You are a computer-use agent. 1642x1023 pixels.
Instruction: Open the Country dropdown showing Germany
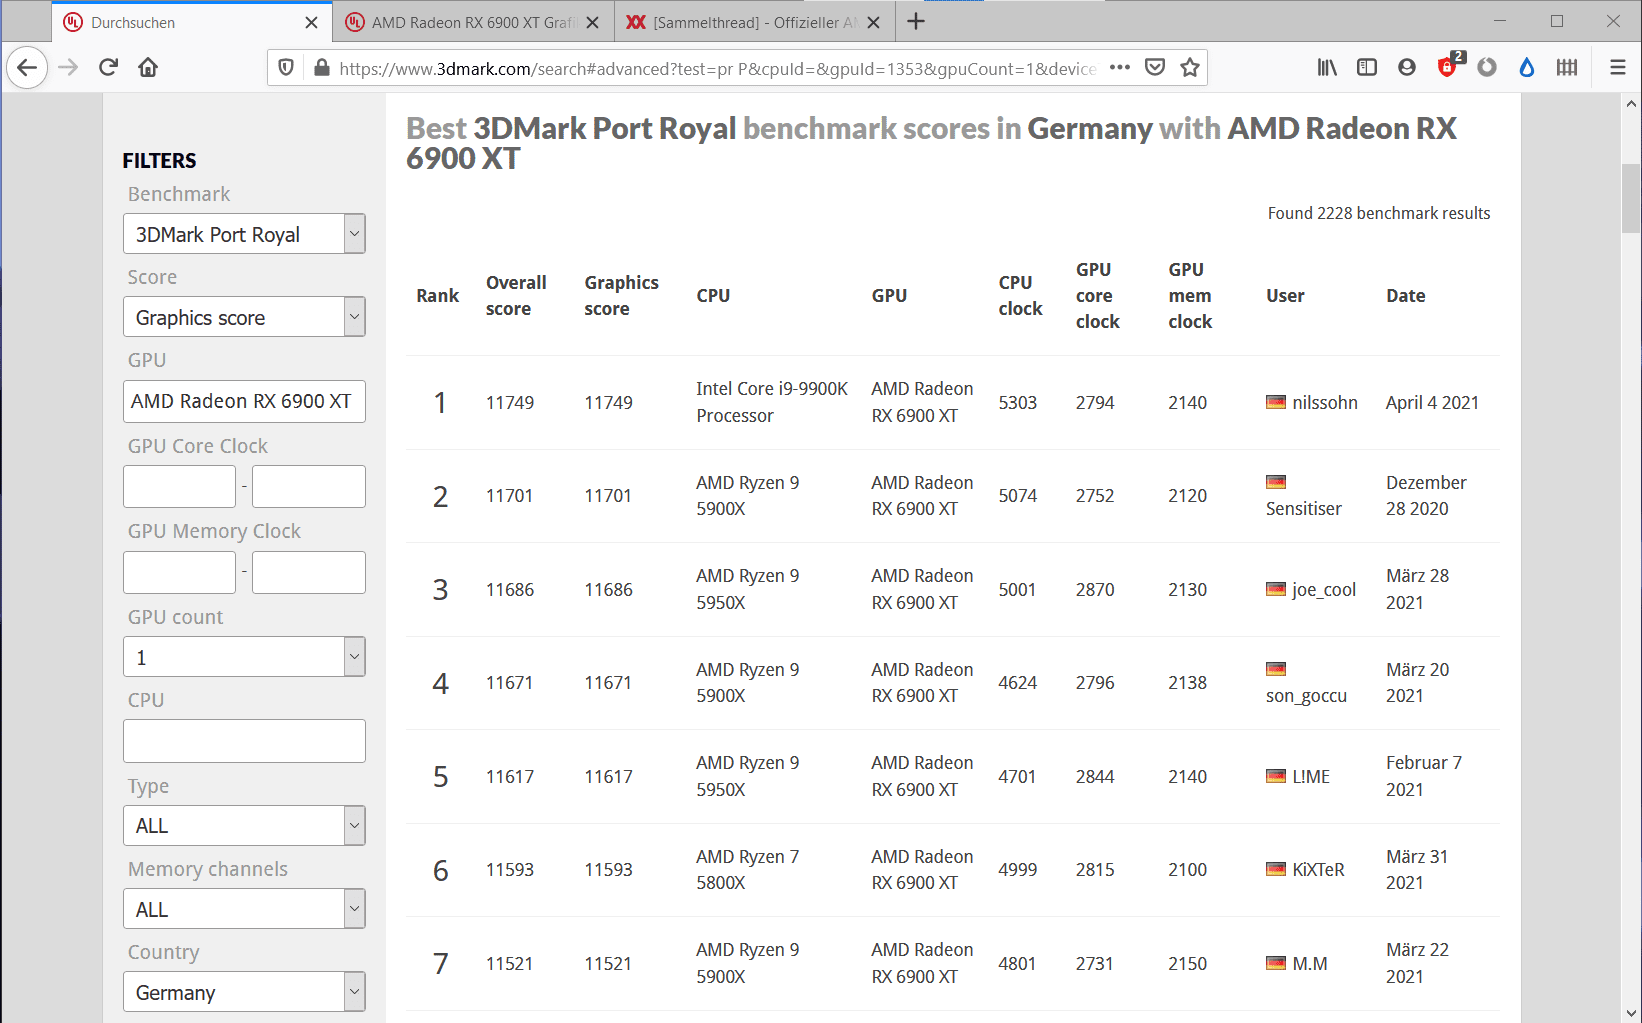click(x=244, y=992)
